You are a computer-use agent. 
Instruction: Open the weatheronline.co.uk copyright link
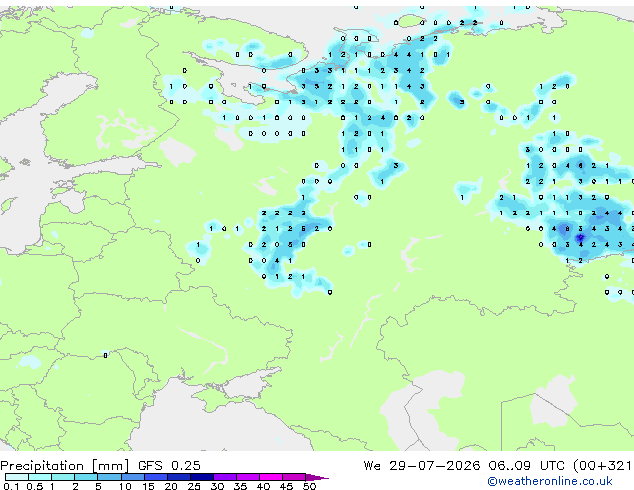click(x=550, y=481)
